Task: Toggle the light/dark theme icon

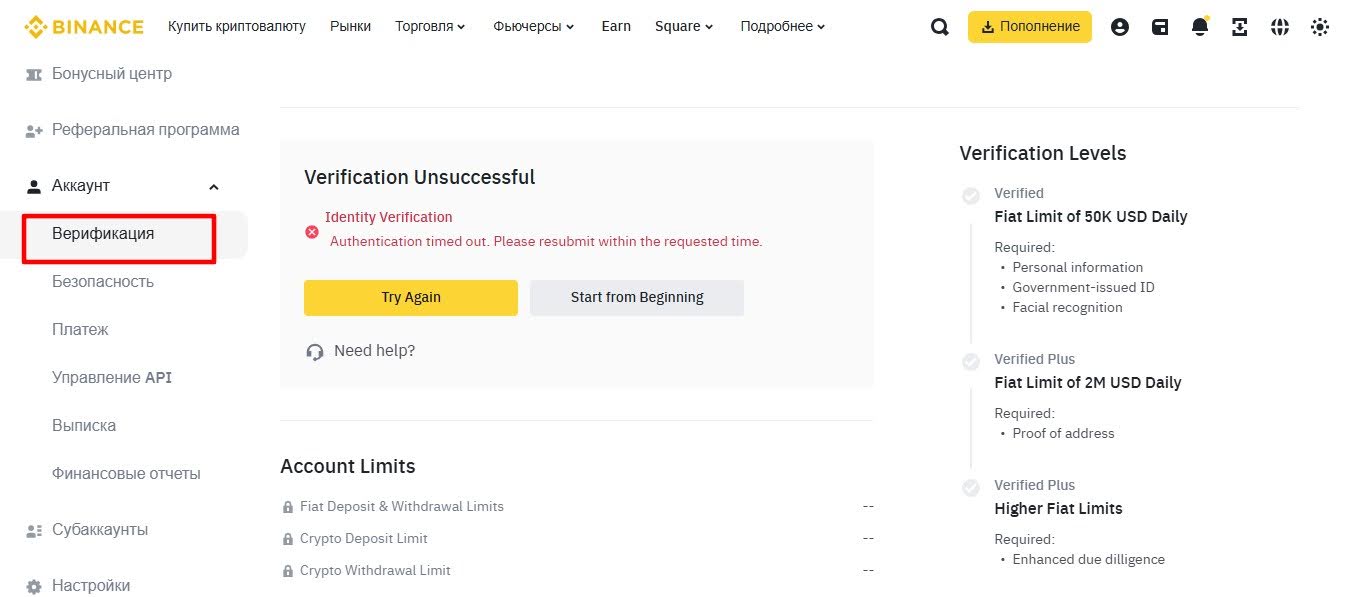Action: point(1320,27)
